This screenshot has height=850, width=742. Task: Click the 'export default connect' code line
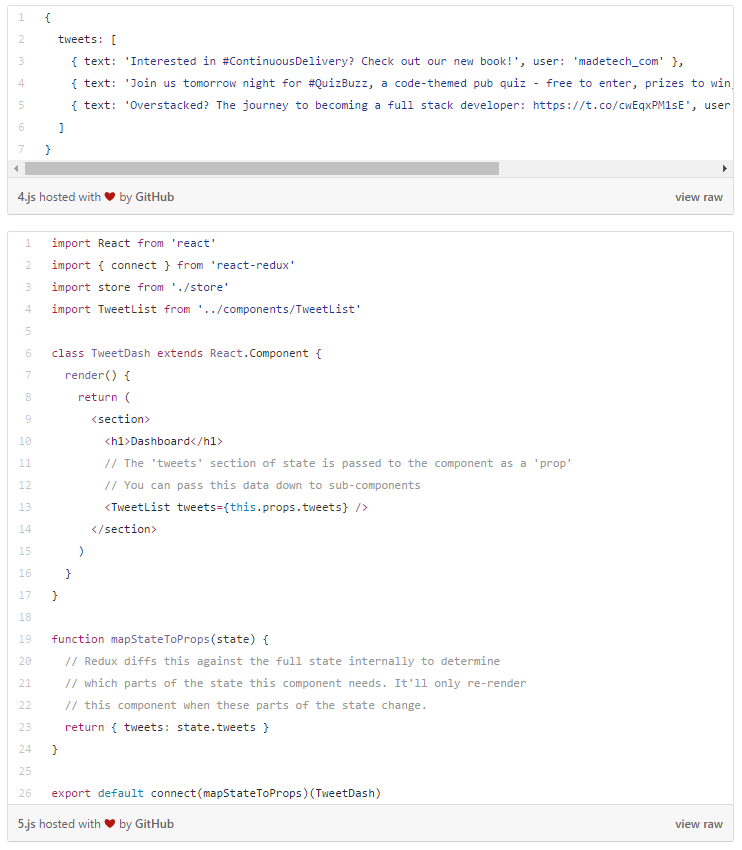pos(216,793)
